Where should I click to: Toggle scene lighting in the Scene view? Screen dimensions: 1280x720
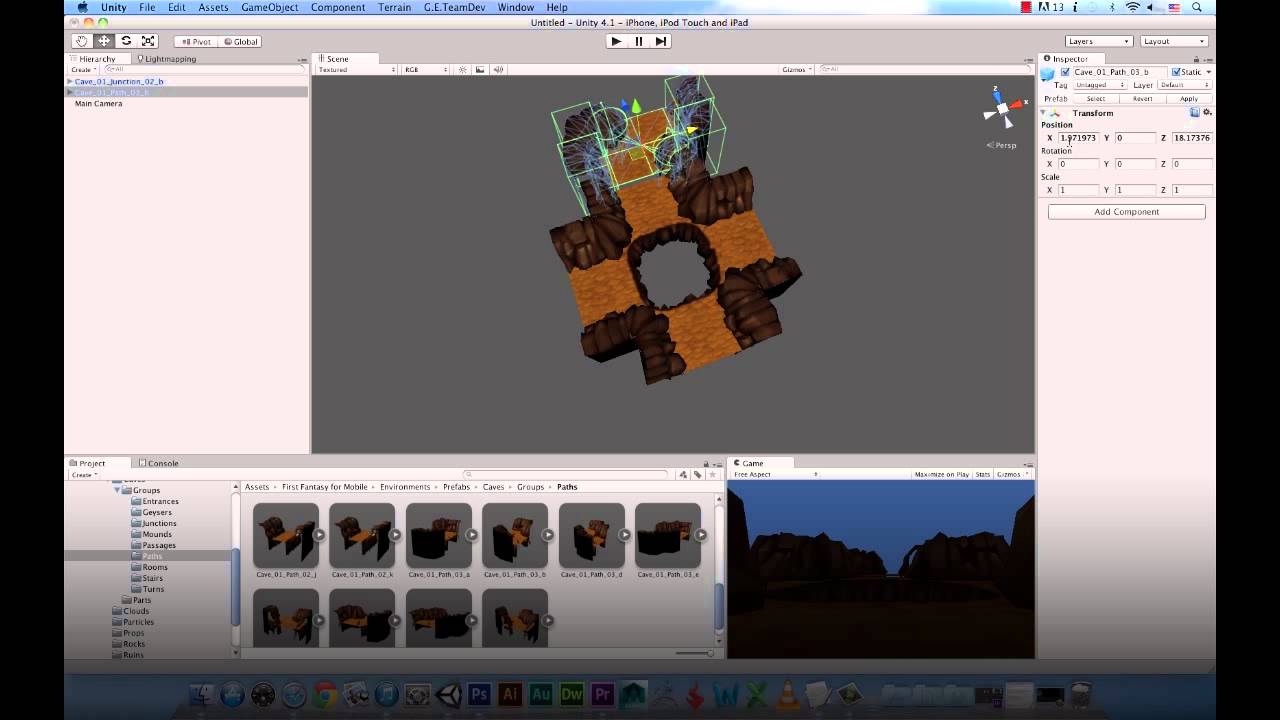click(x=462, y=70)
